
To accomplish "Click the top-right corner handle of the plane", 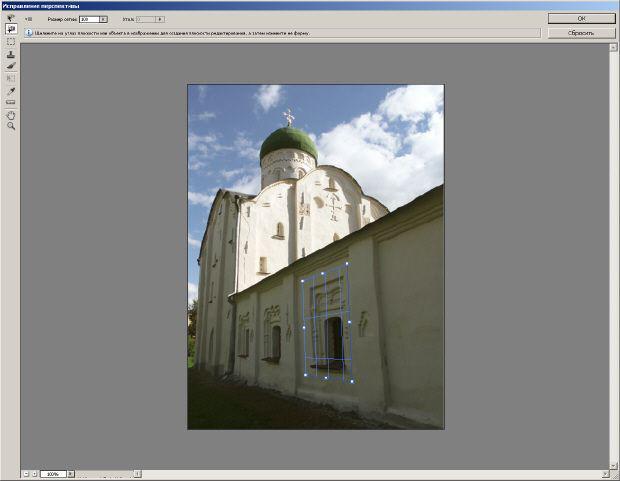I will click(x=347, y=263).
